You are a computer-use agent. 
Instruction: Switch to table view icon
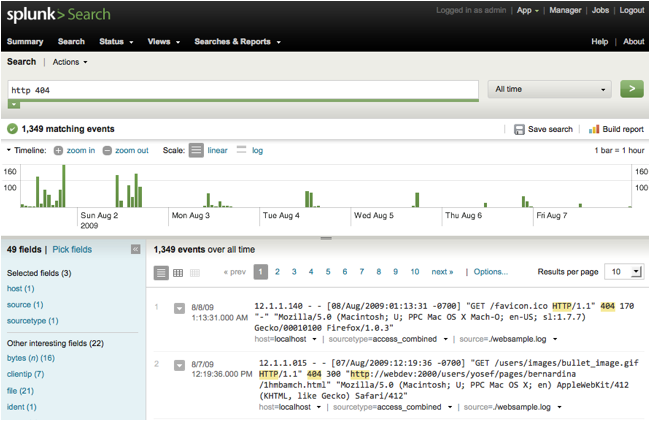178,273
